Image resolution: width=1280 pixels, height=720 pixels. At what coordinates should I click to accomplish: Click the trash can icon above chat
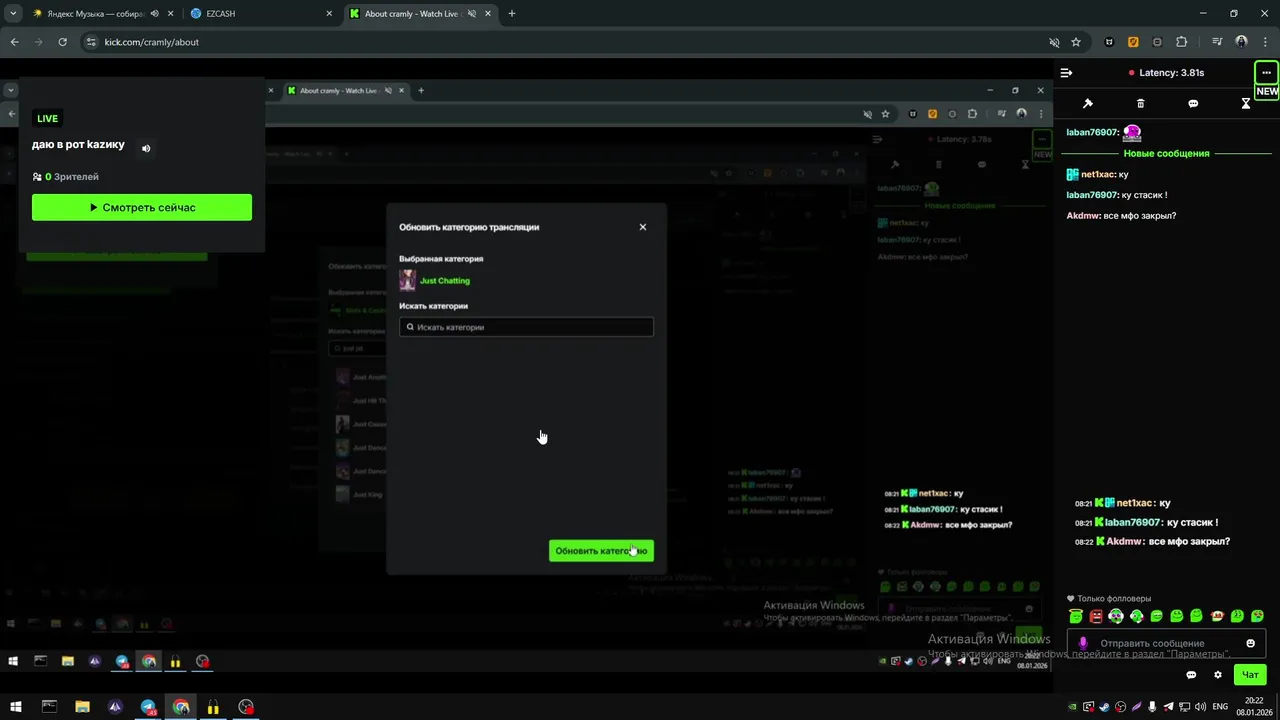(x=1141, y=103)
